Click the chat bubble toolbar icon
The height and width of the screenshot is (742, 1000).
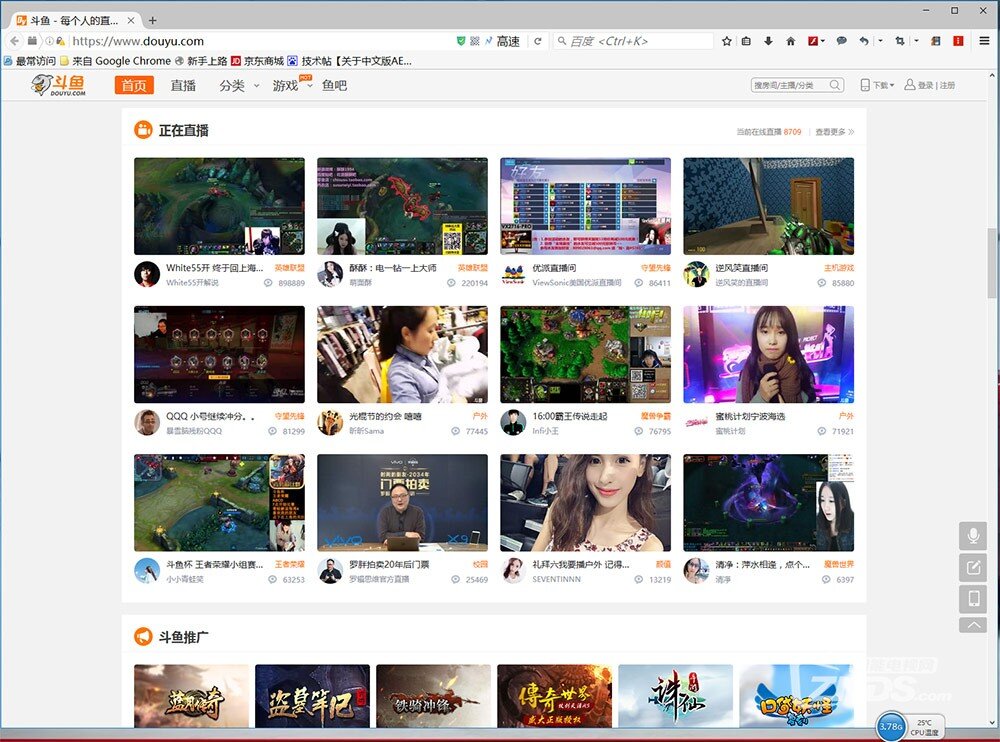842,41
